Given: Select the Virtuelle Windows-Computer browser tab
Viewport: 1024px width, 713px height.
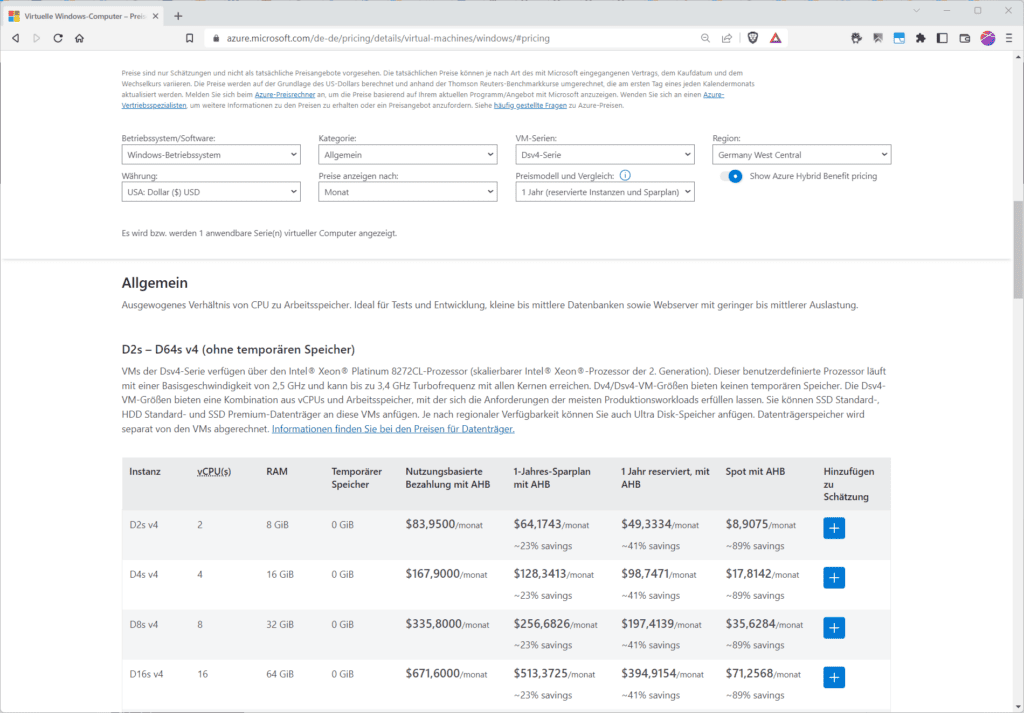Looking at the screenshot, I should (84, 16).
